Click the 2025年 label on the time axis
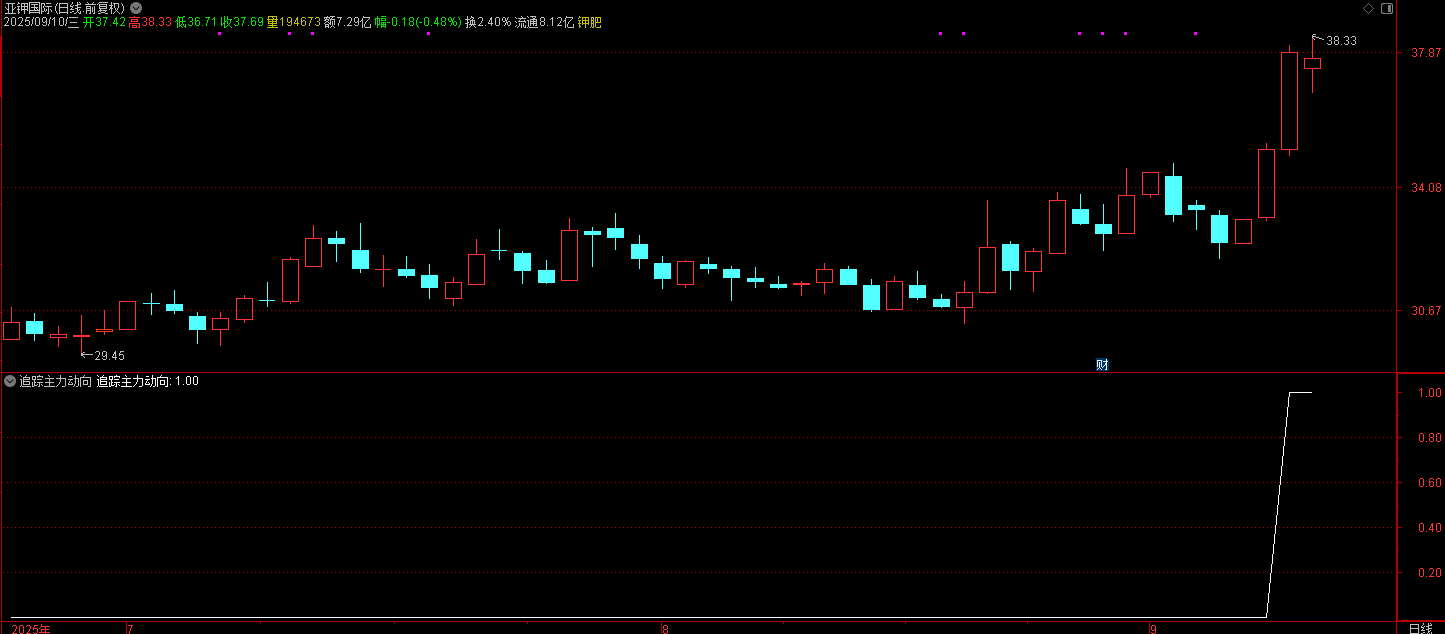This screenshot has width=1445, height=634. click(31, 629)
